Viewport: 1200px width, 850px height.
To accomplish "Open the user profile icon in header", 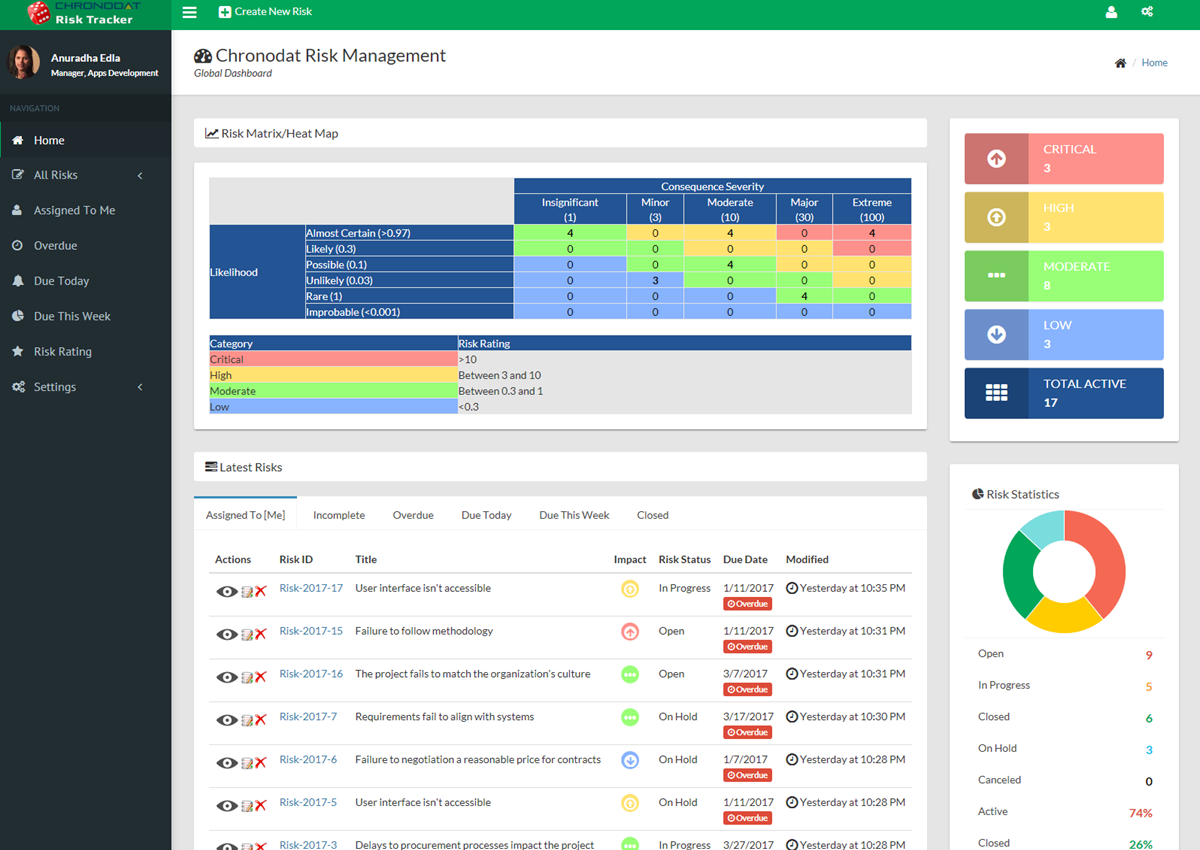I will click(x=1111, y=12).
